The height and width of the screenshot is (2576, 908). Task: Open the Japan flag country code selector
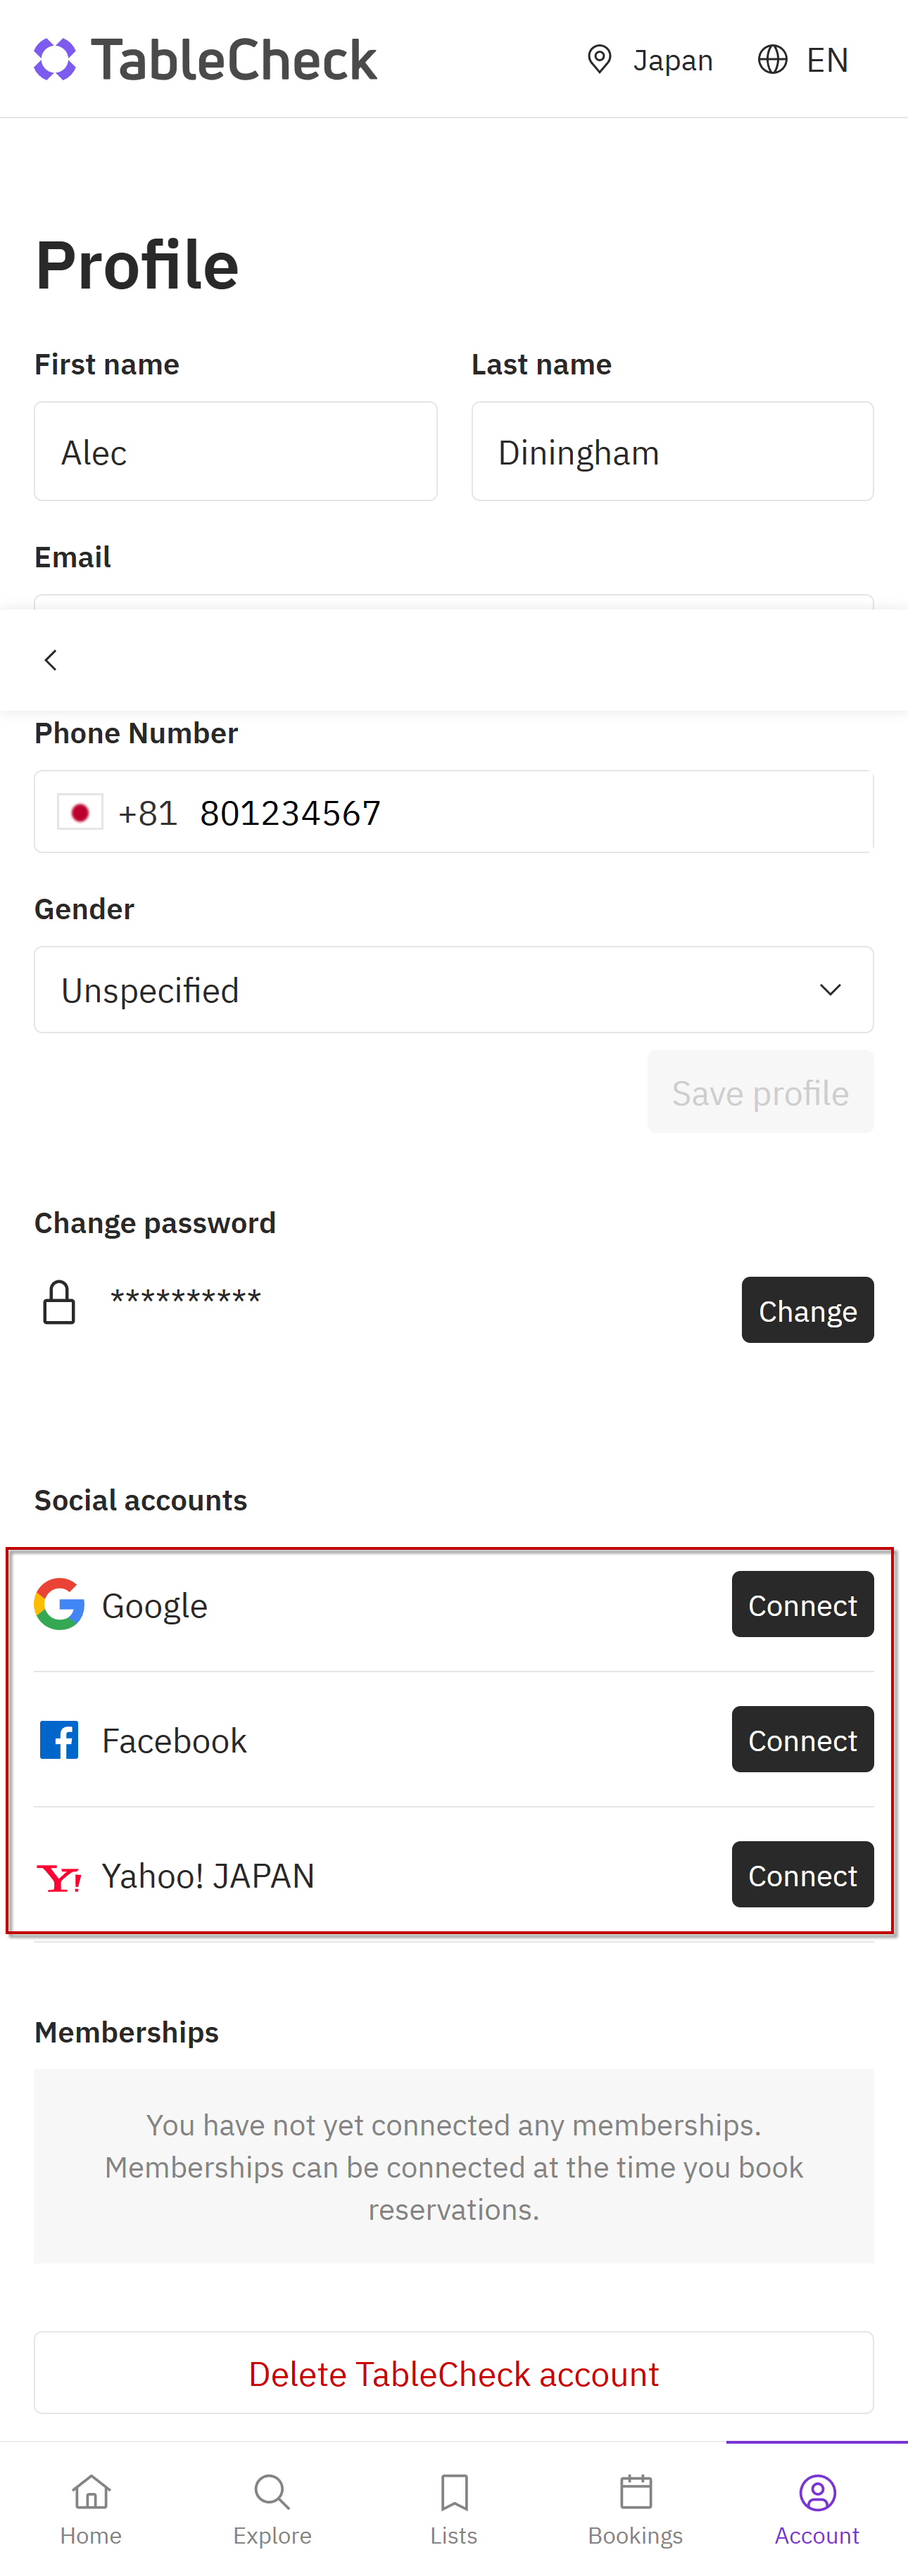pyautogui.click(x=80, y=812)
